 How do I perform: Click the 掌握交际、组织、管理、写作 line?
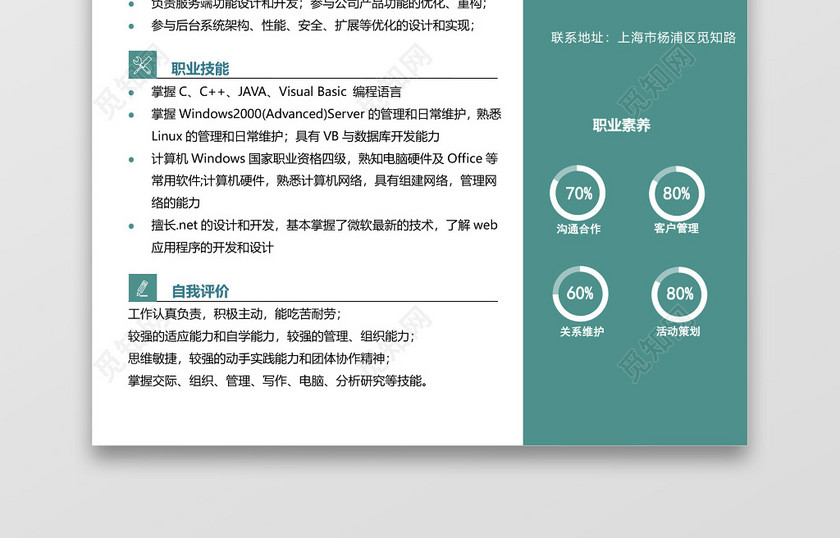click(x=278, y=381)
